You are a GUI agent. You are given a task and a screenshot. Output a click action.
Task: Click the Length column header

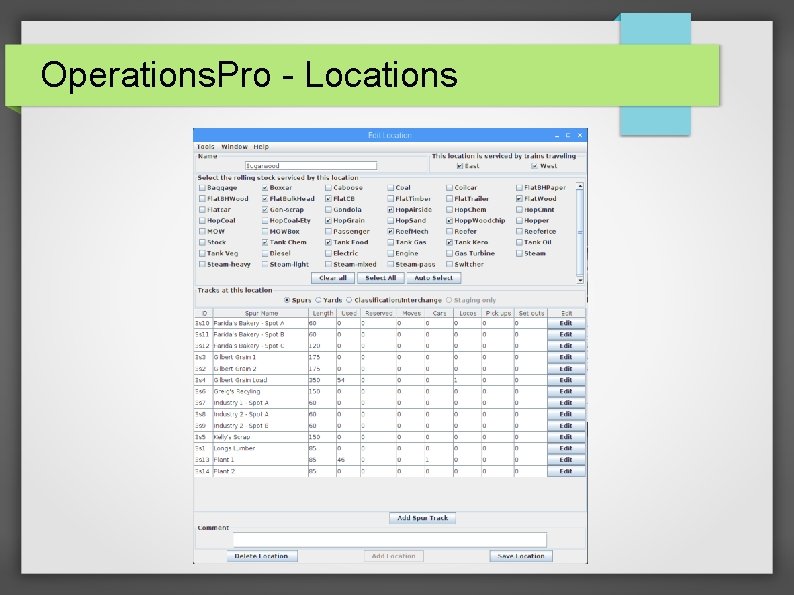click(x=323, y=313)
